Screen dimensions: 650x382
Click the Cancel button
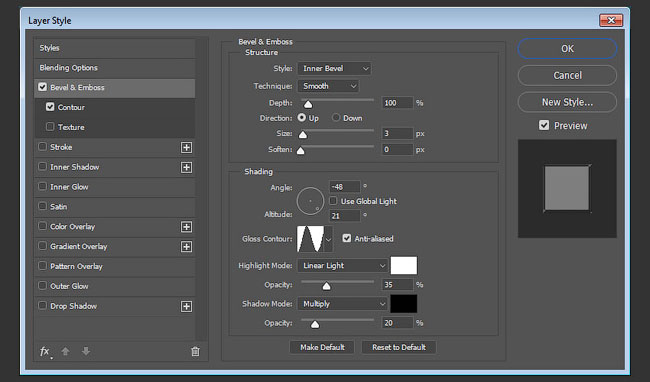click(567, 75)
